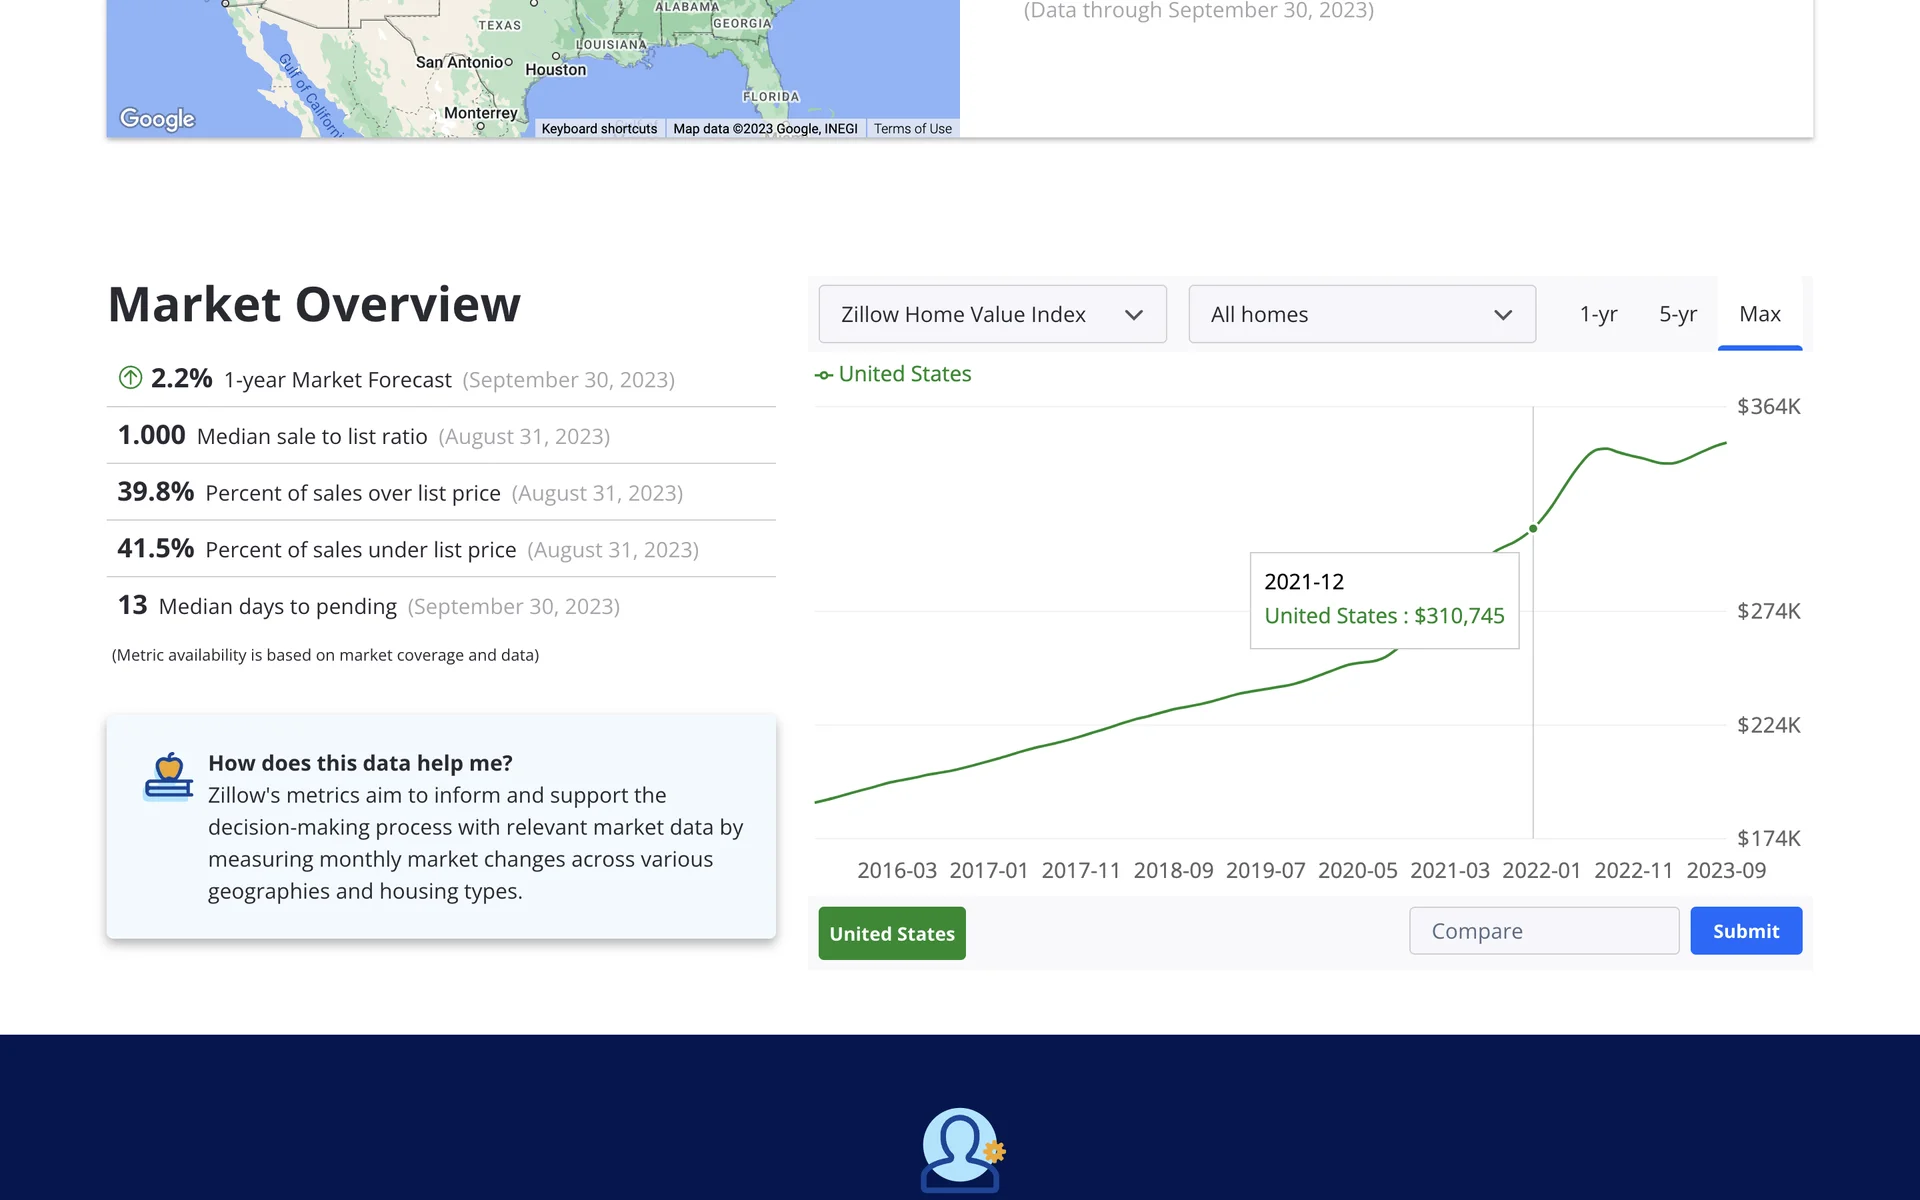
Task: Click the 2021-12 data point dot
Action: pyautogui.click(x=1533, y=528)
